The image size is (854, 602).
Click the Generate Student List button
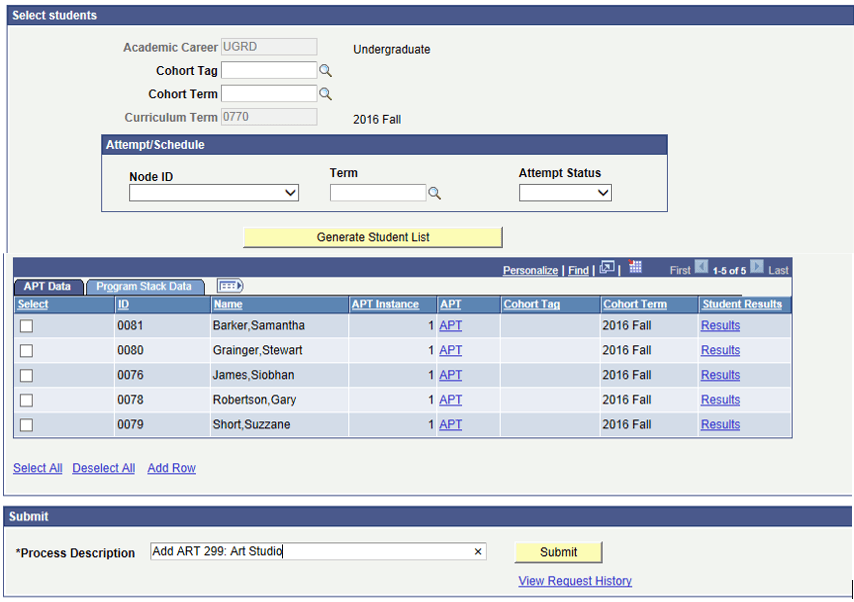[x=372, y=237]
